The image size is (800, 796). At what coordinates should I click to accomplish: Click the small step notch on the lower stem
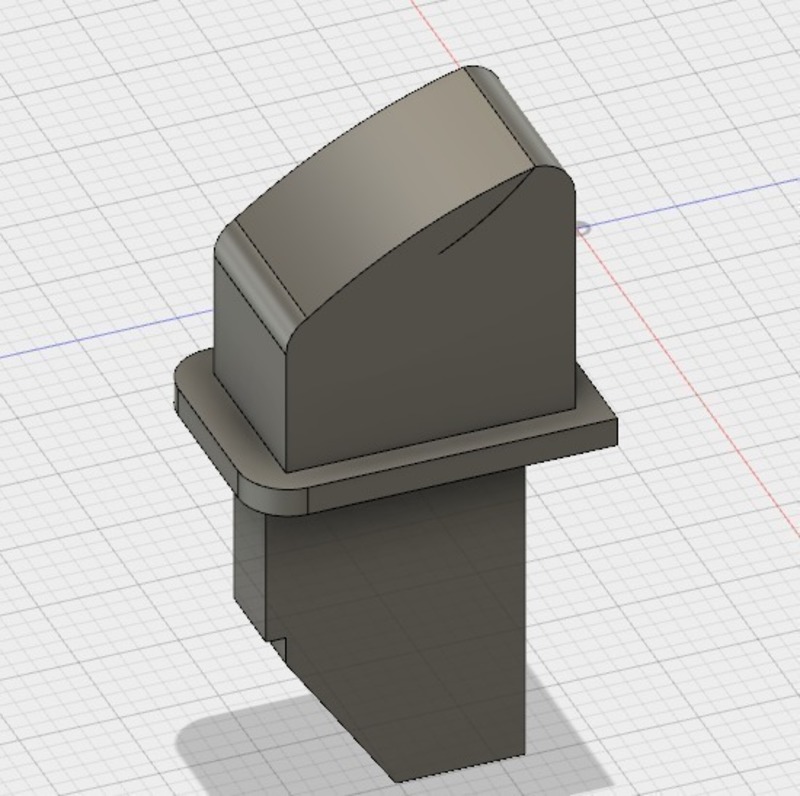click(279, 643)
